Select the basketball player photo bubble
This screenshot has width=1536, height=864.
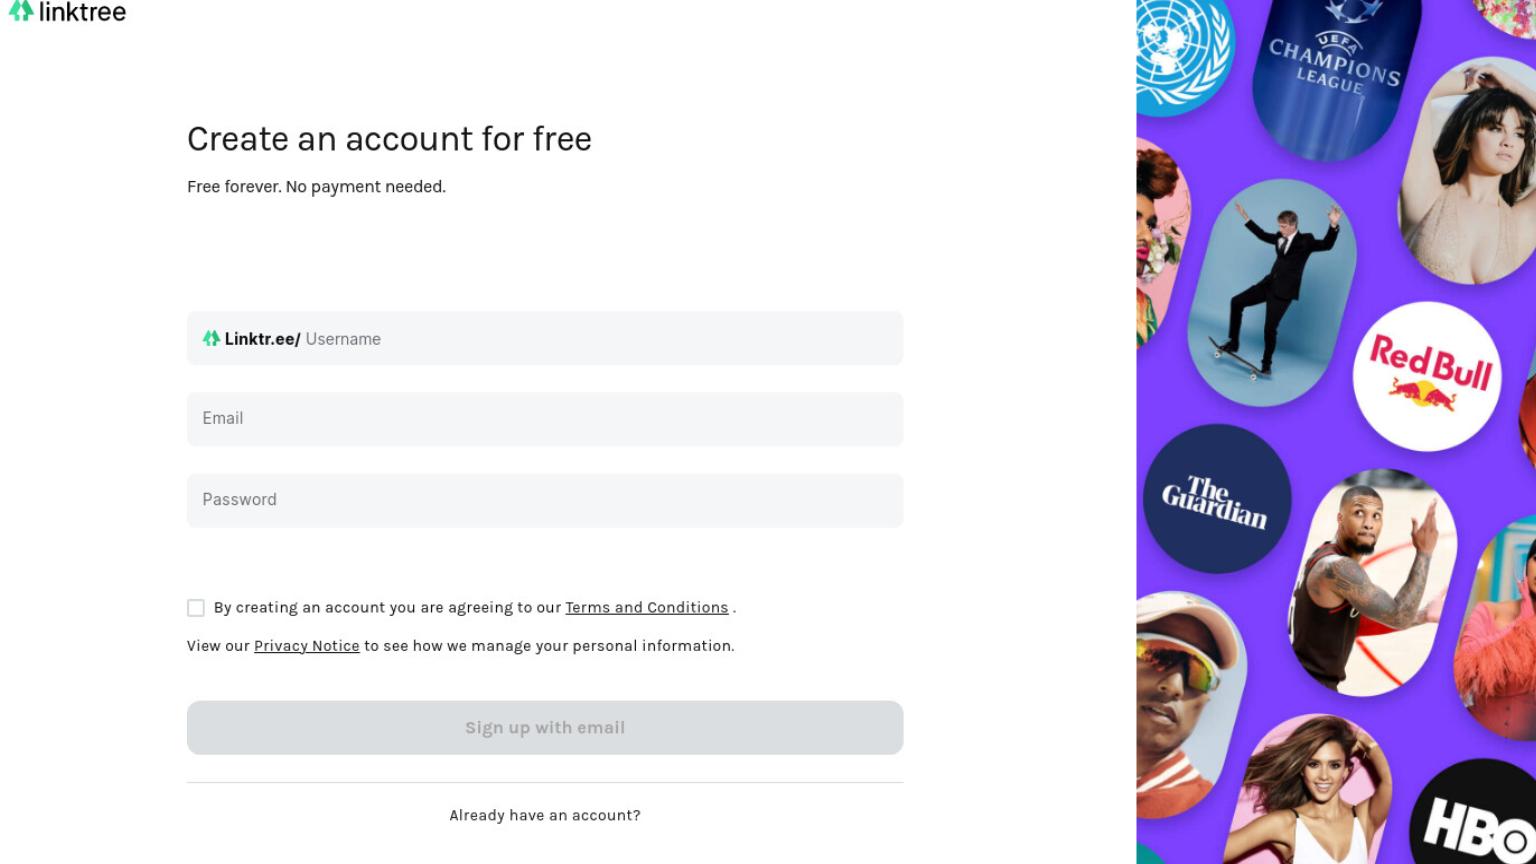1372,582
